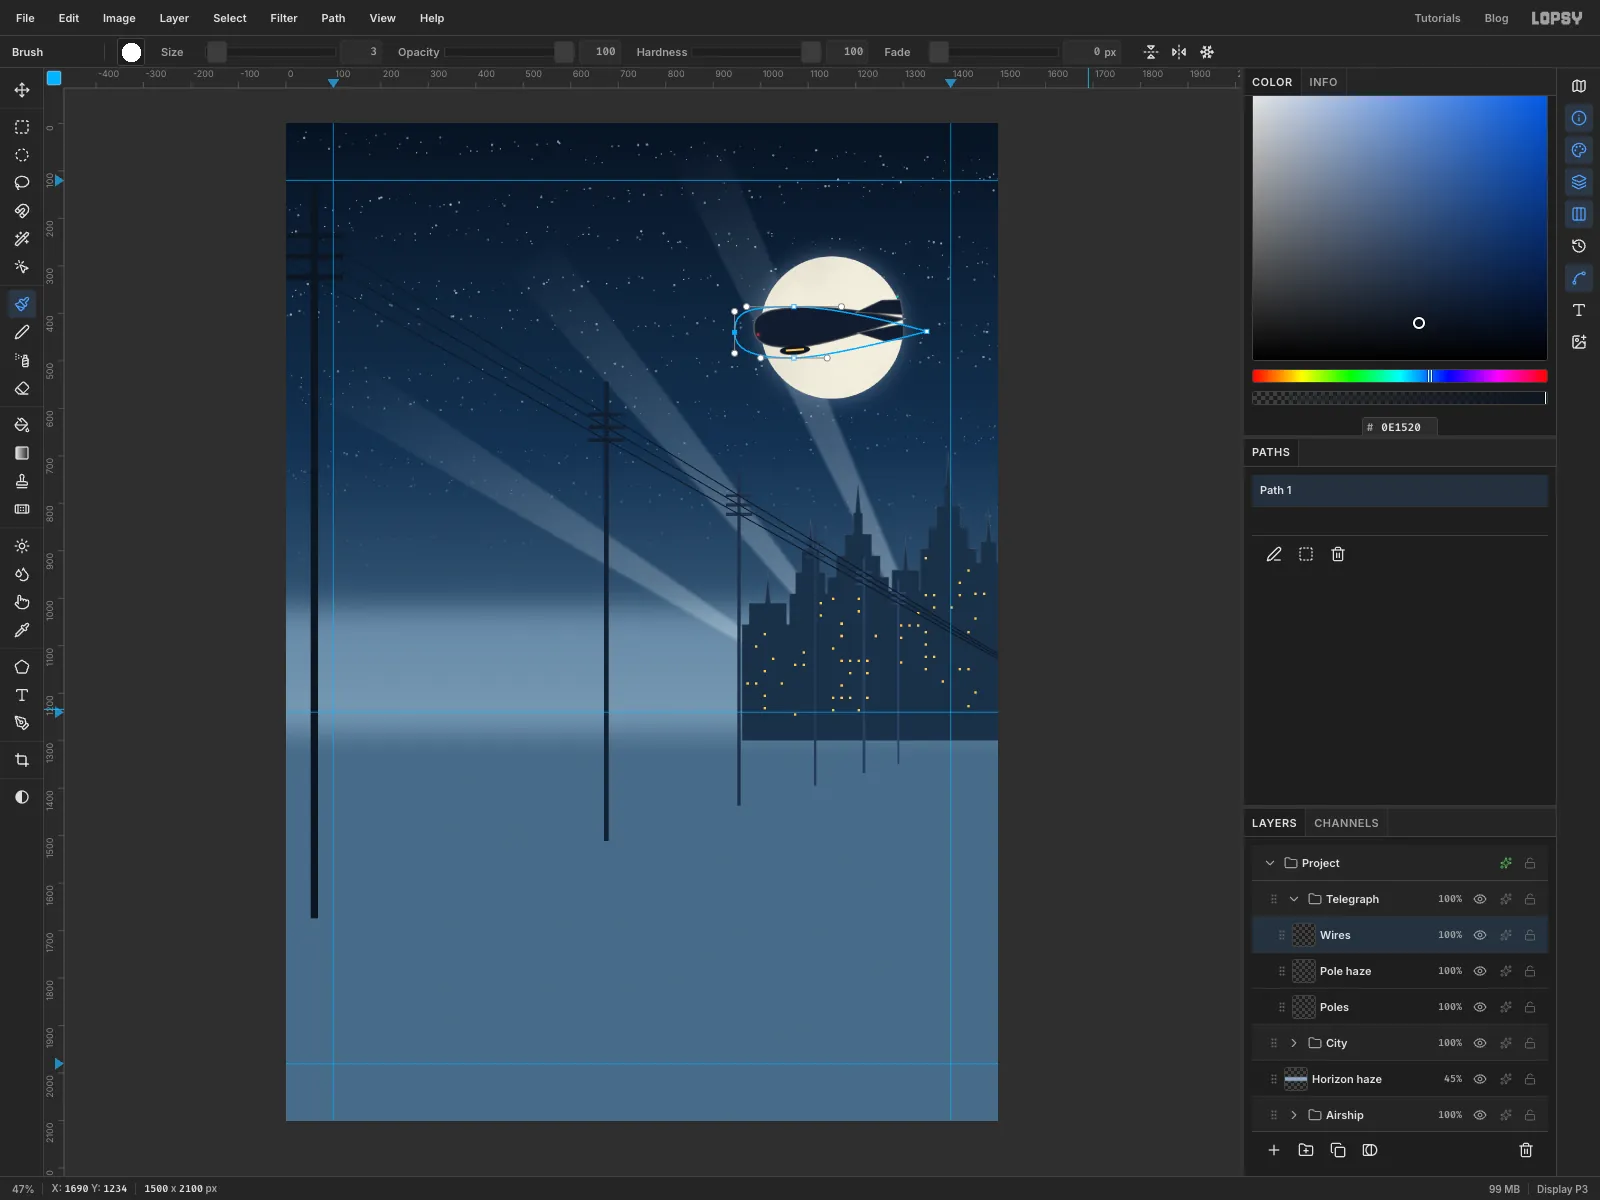The height and width of the screenshot is (1200, 1600).
Task: Open the Tutorials link
Action: click(1437, 18)
